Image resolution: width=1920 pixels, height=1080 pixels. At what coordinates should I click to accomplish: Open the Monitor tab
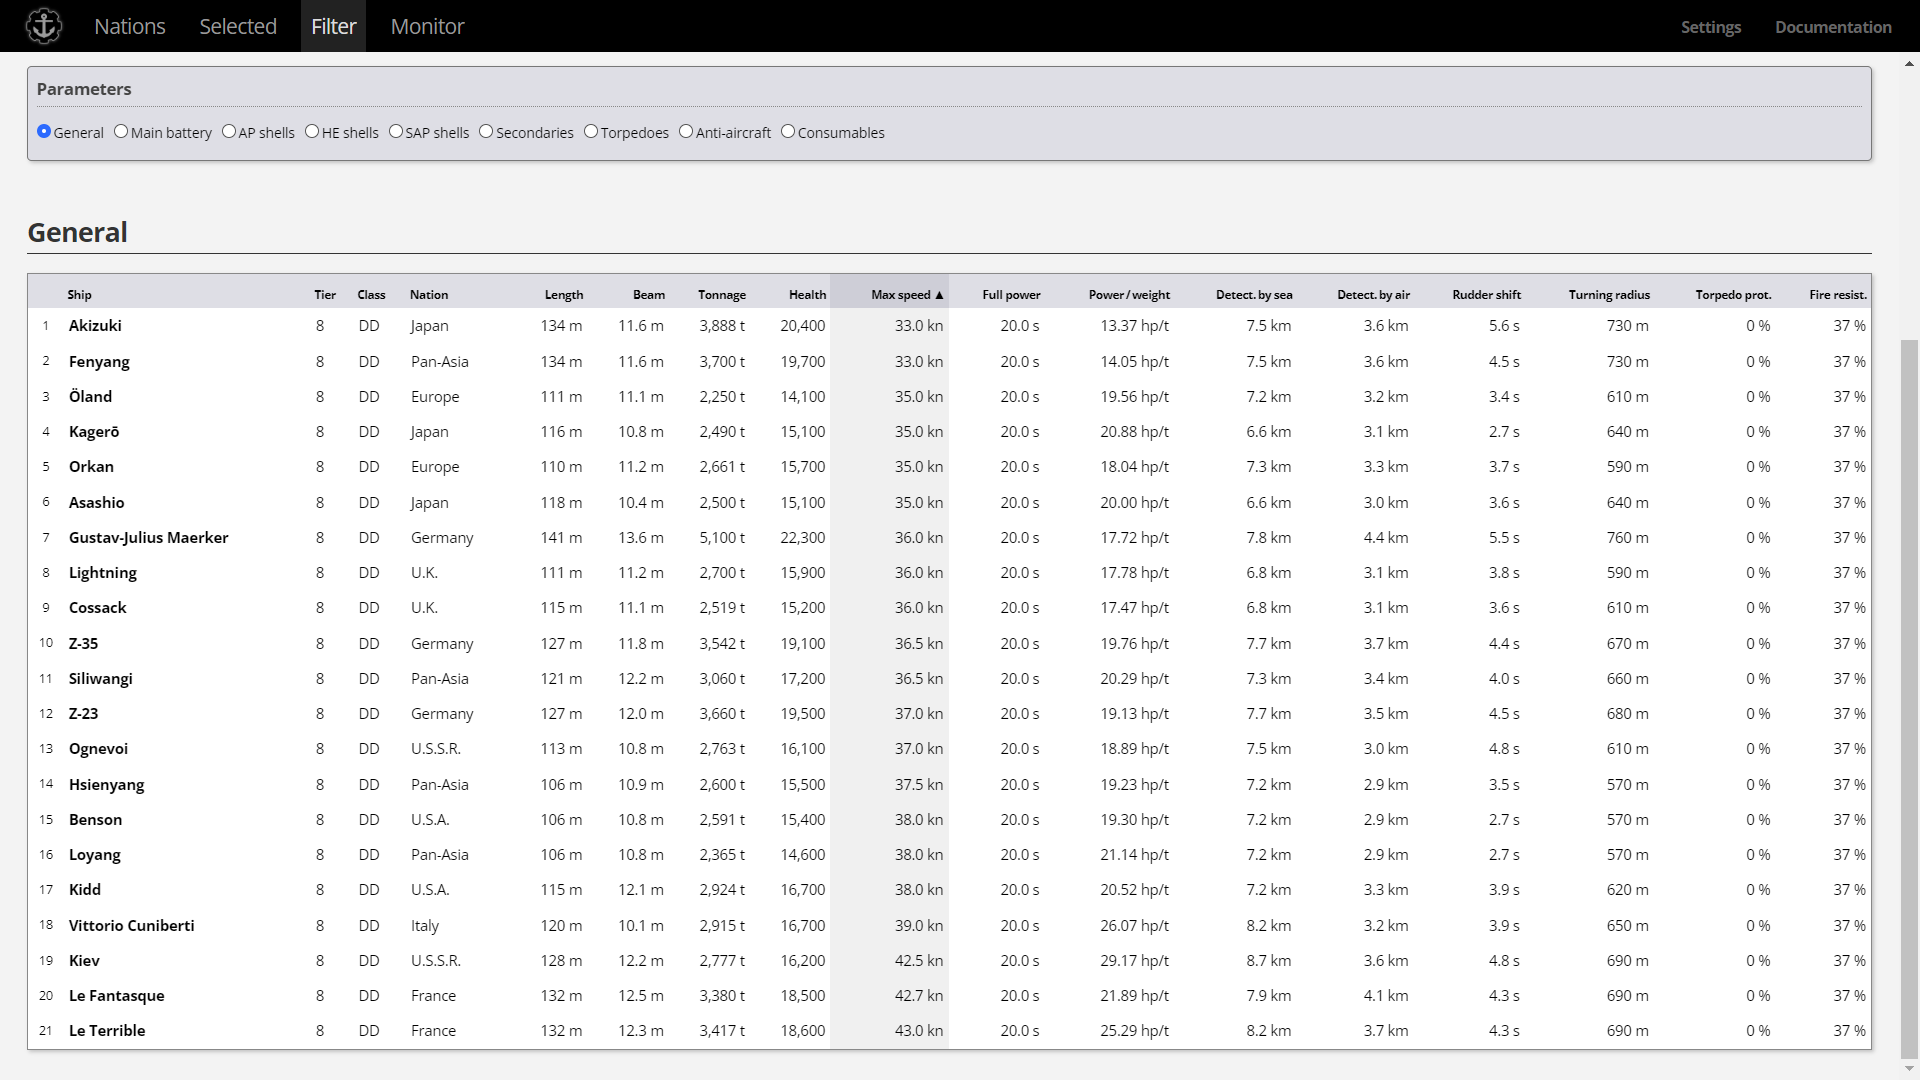(x=427, y=26)
